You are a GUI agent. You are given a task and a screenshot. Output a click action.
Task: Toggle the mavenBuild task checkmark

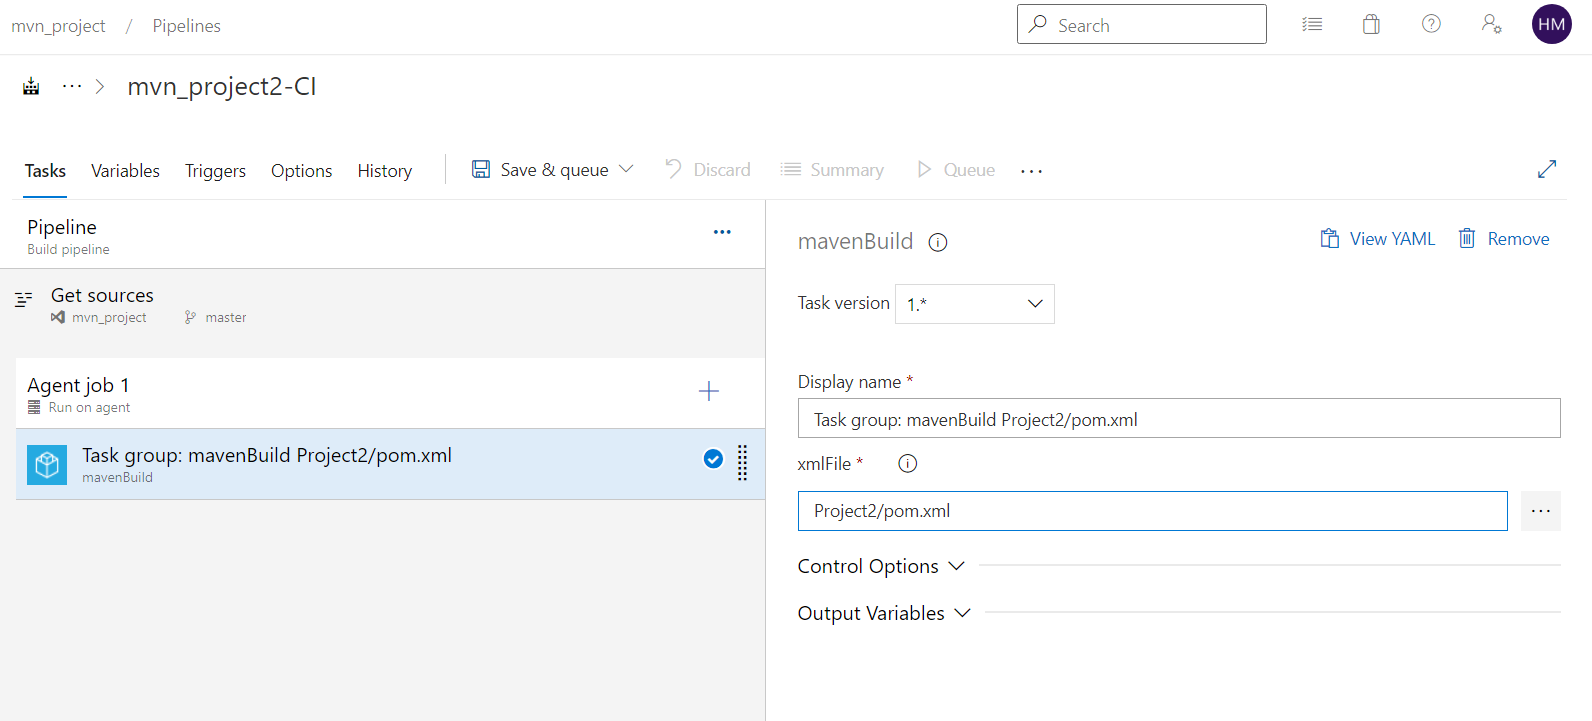point(713,459)
